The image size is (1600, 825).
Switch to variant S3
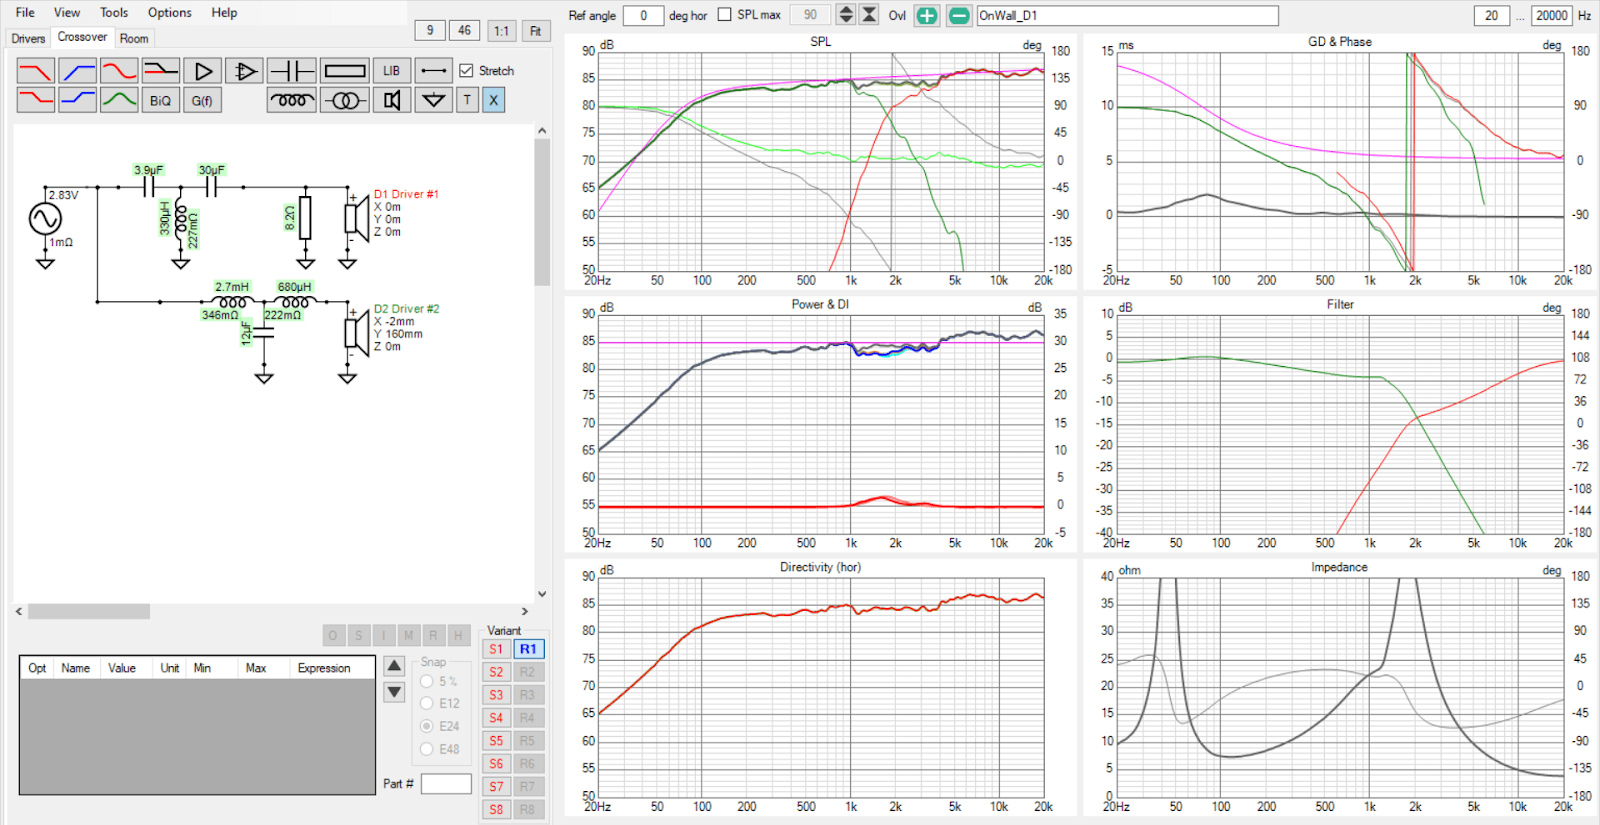tap(496, 695)
